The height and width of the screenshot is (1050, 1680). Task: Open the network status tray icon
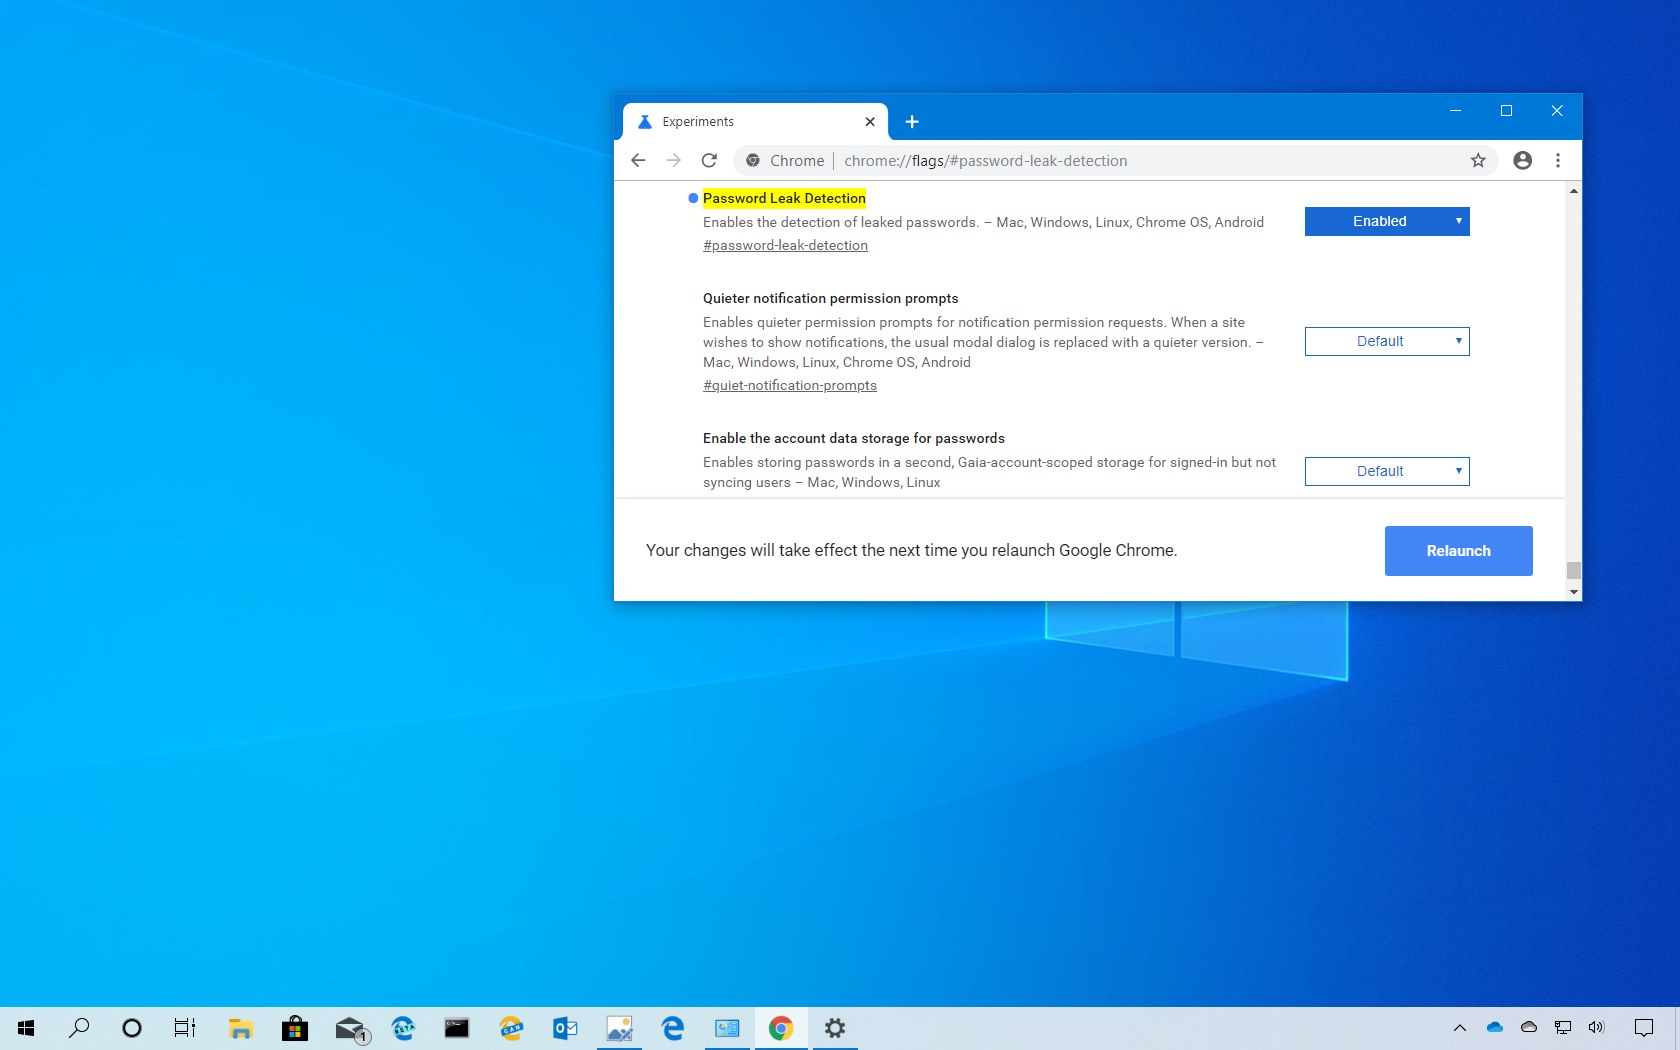[x=1563, y=1027]
